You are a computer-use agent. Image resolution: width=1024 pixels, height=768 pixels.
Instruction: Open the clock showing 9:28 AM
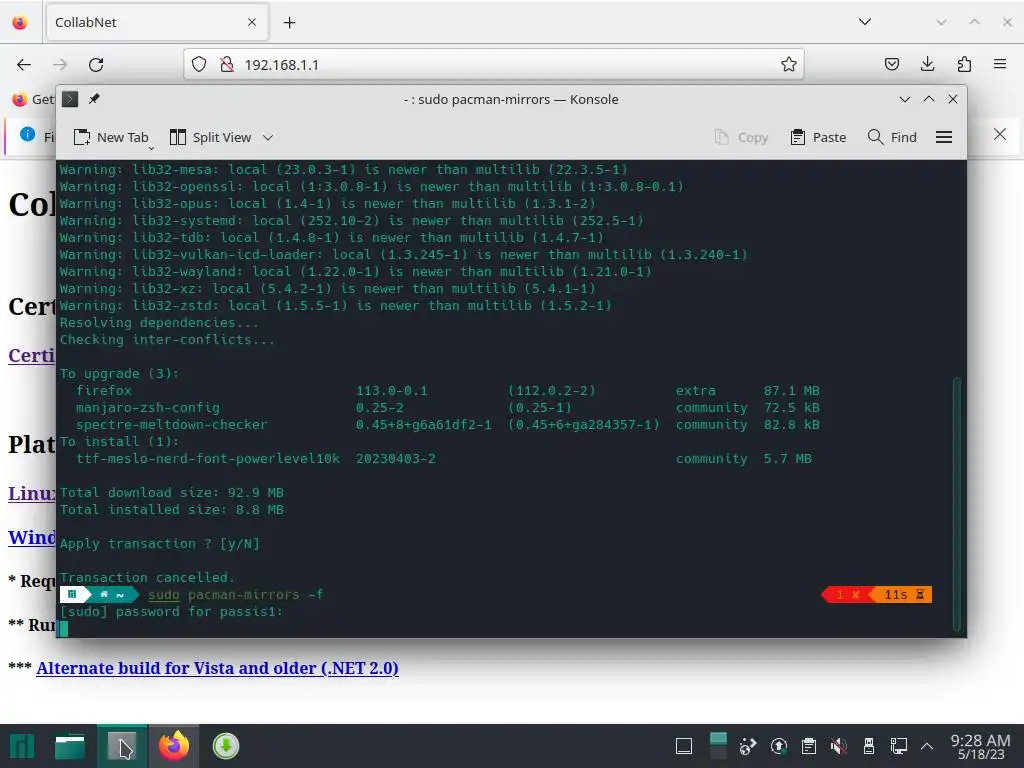(980, 746)
